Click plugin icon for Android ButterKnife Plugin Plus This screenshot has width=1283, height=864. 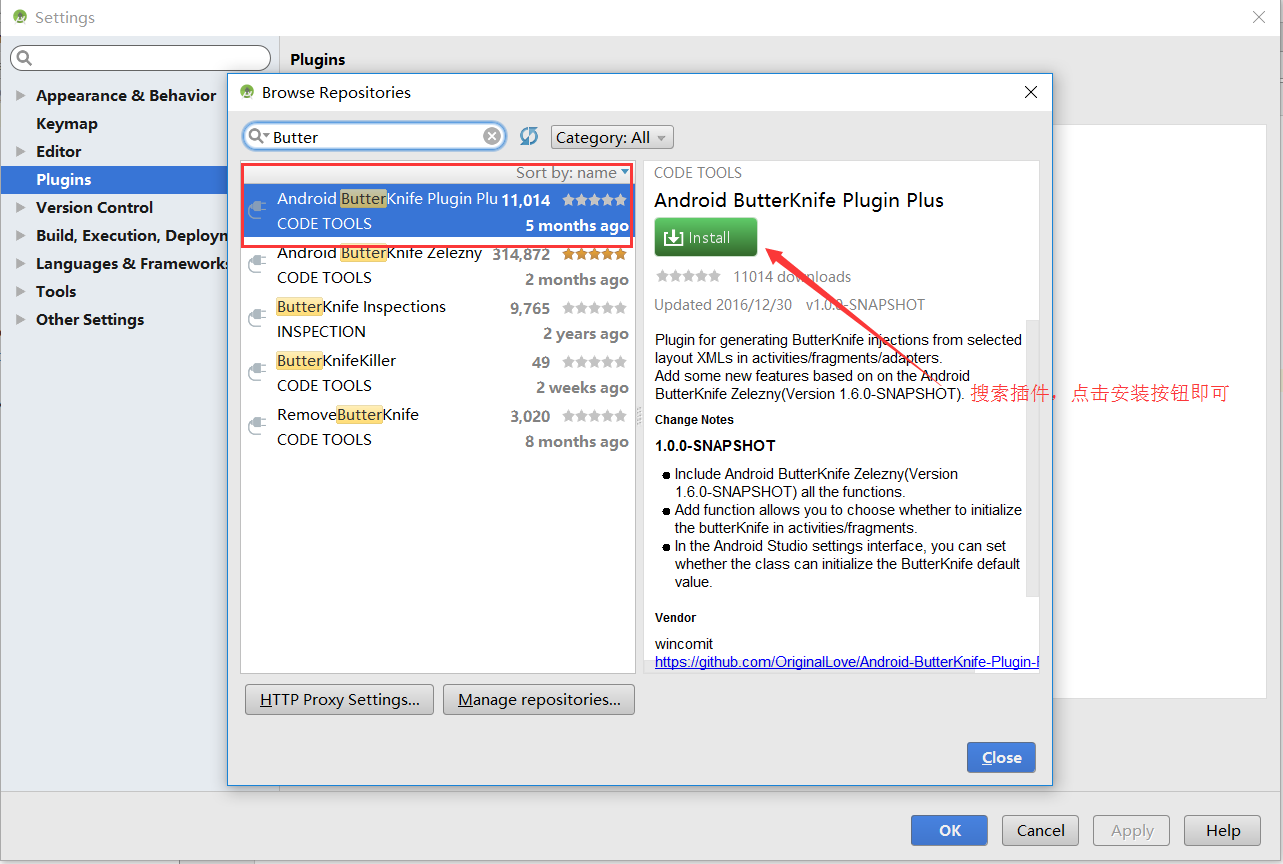coord(257,211)
